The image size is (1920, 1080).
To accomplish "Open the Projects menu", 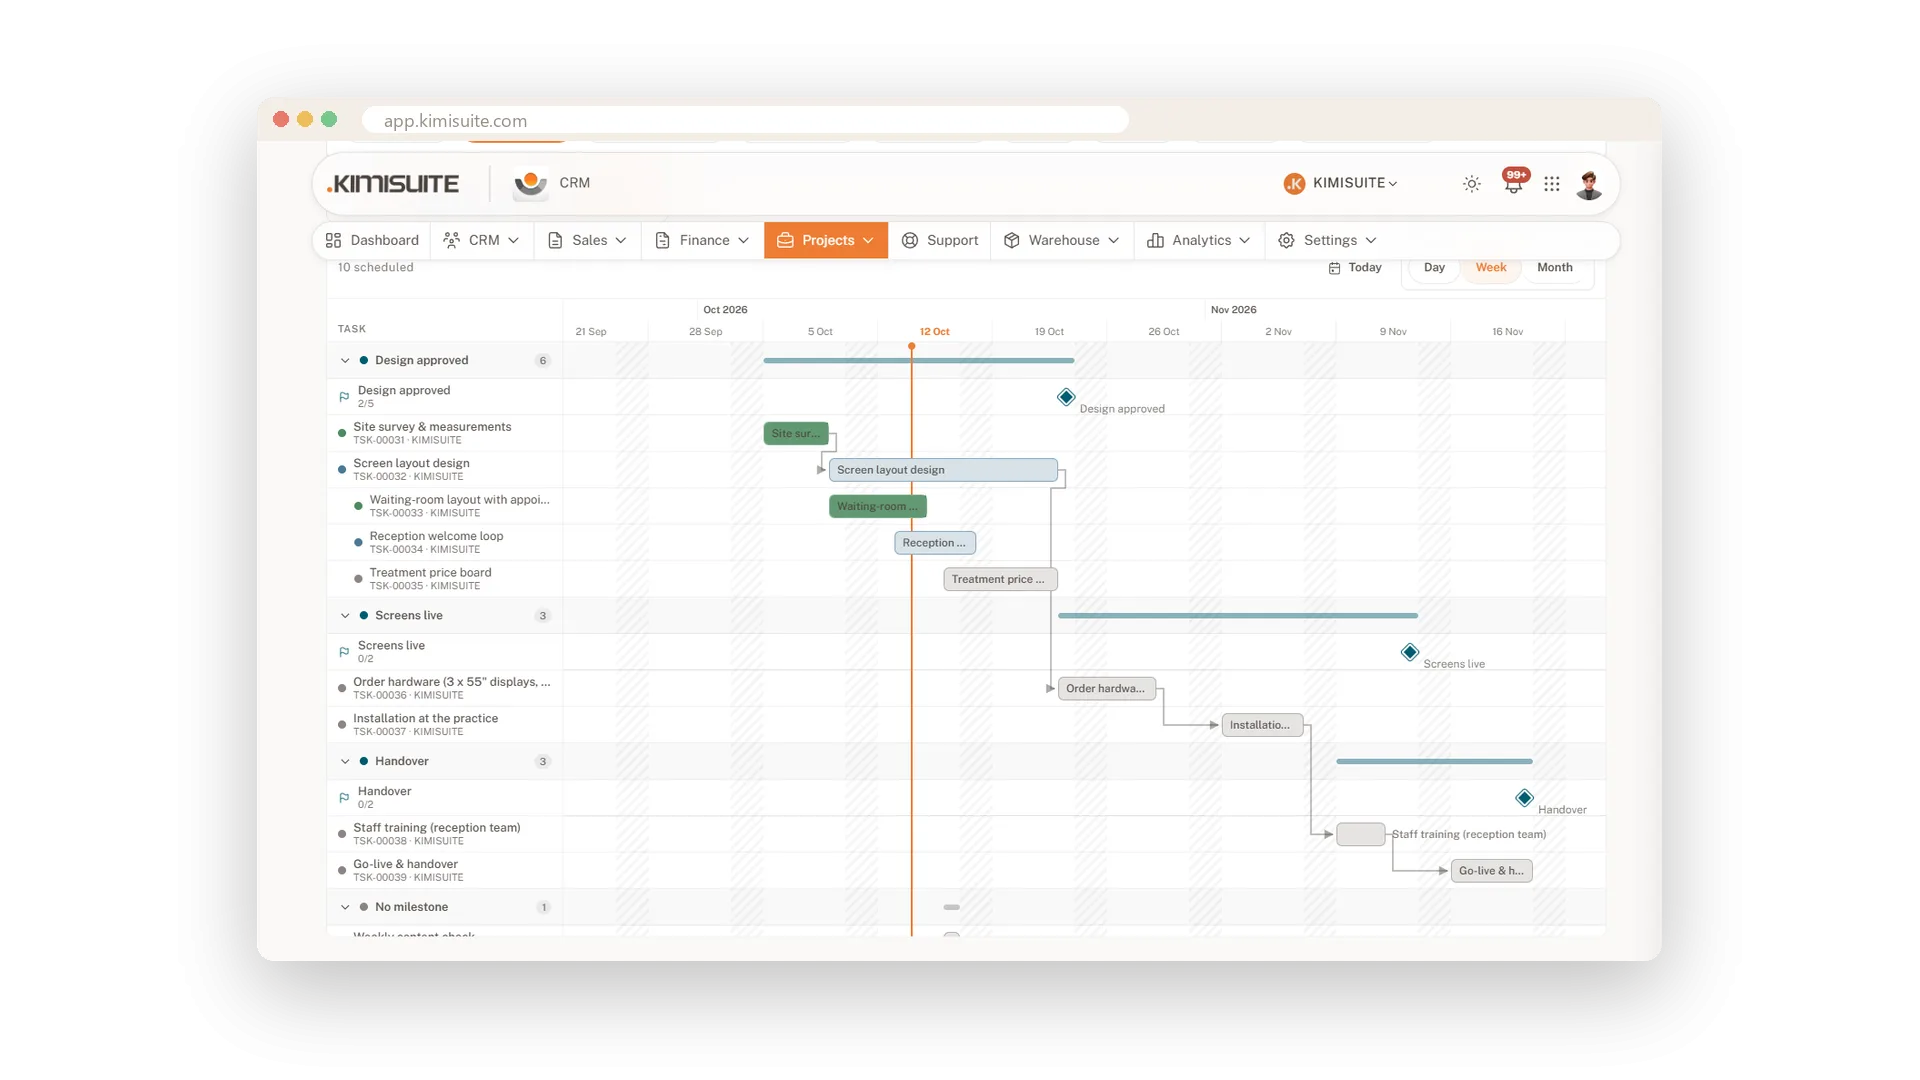I will coord(826,240).
